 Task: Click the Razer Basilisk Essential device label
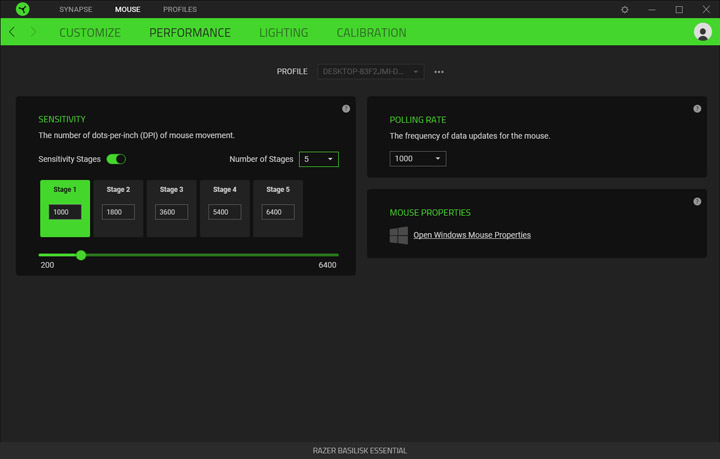(x=360, y=451)
